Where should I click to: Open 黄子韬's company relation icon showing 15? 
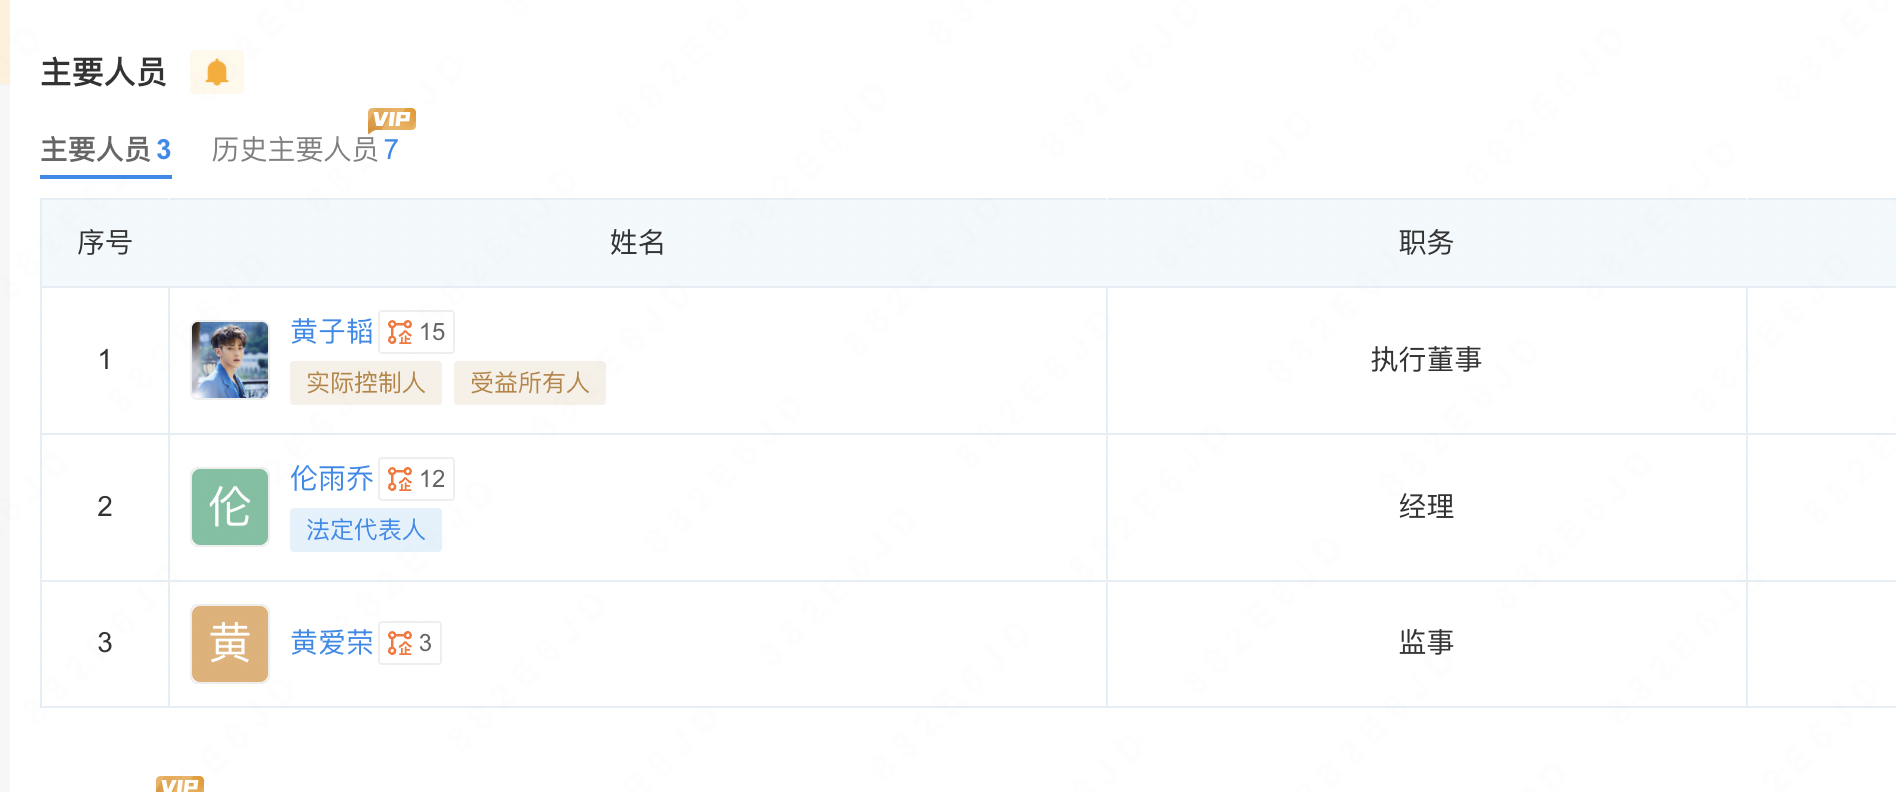click(417, 332)
